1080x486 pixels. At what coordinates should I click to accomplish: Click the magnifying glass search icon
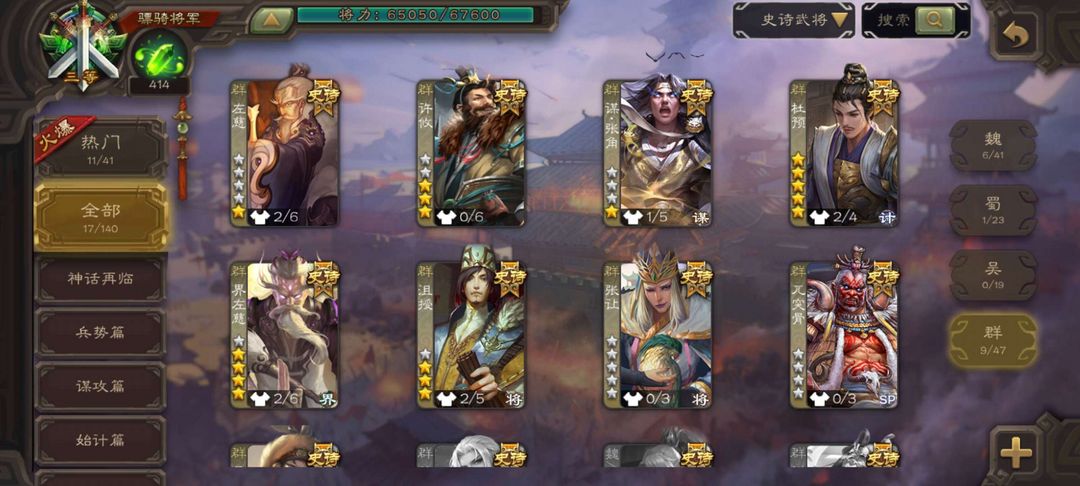(935, 20)
